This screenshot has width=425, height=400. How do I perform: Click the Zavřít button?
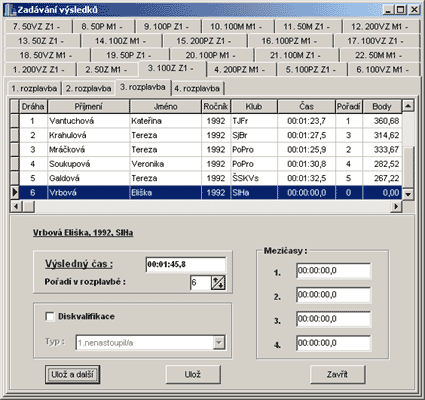coord(337,374)
